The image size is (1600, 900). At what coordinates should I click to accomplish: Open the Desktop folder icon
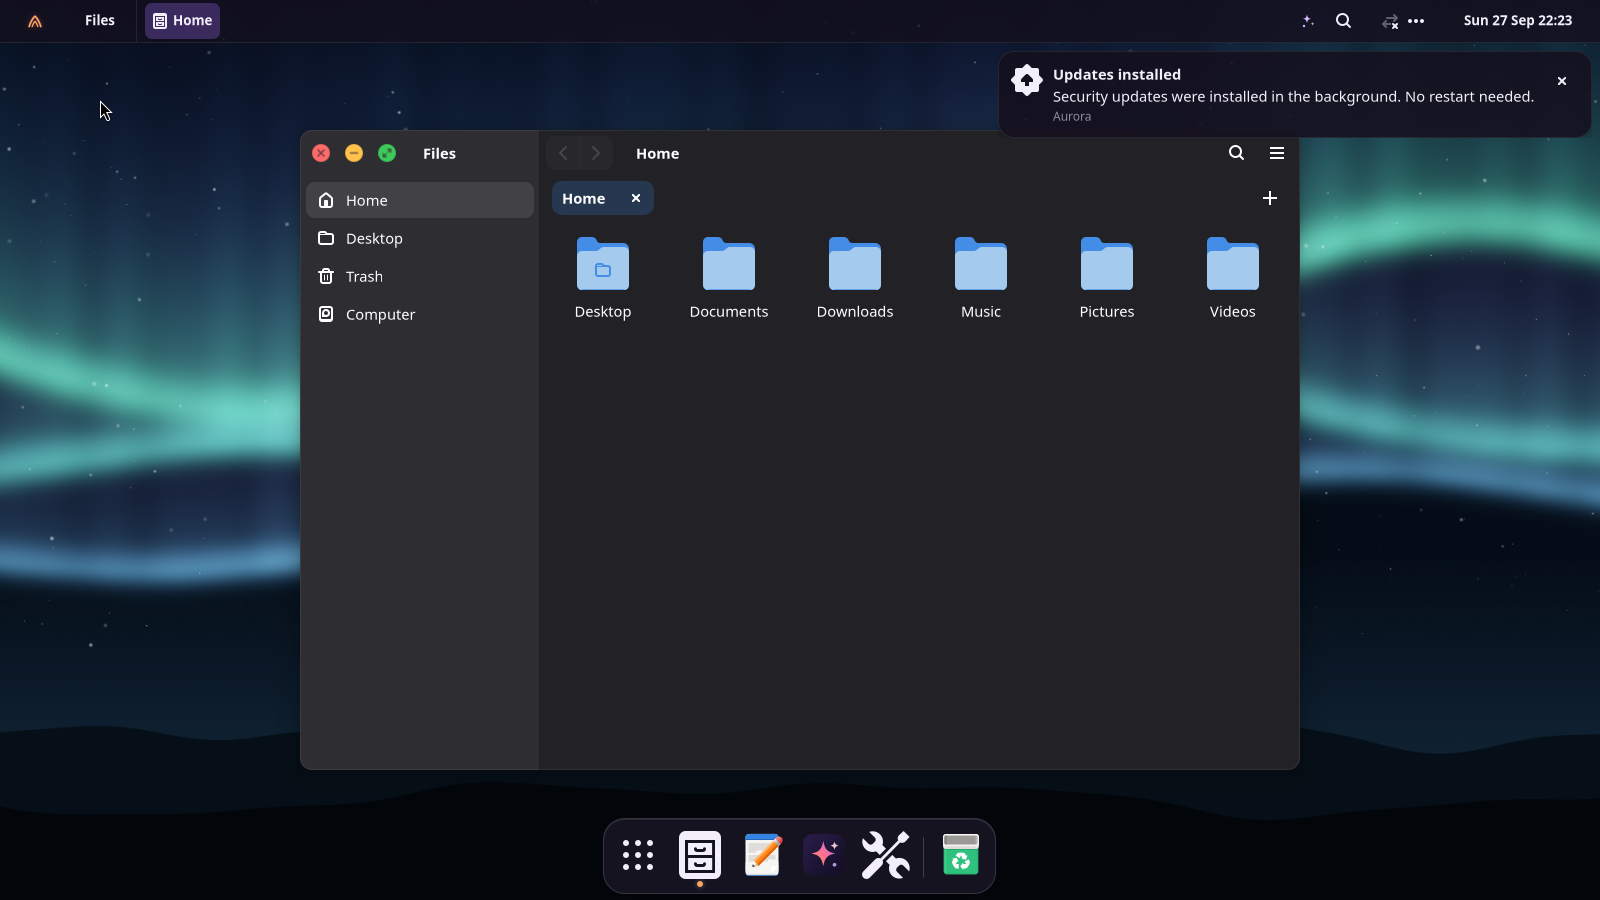click(603, 264)
